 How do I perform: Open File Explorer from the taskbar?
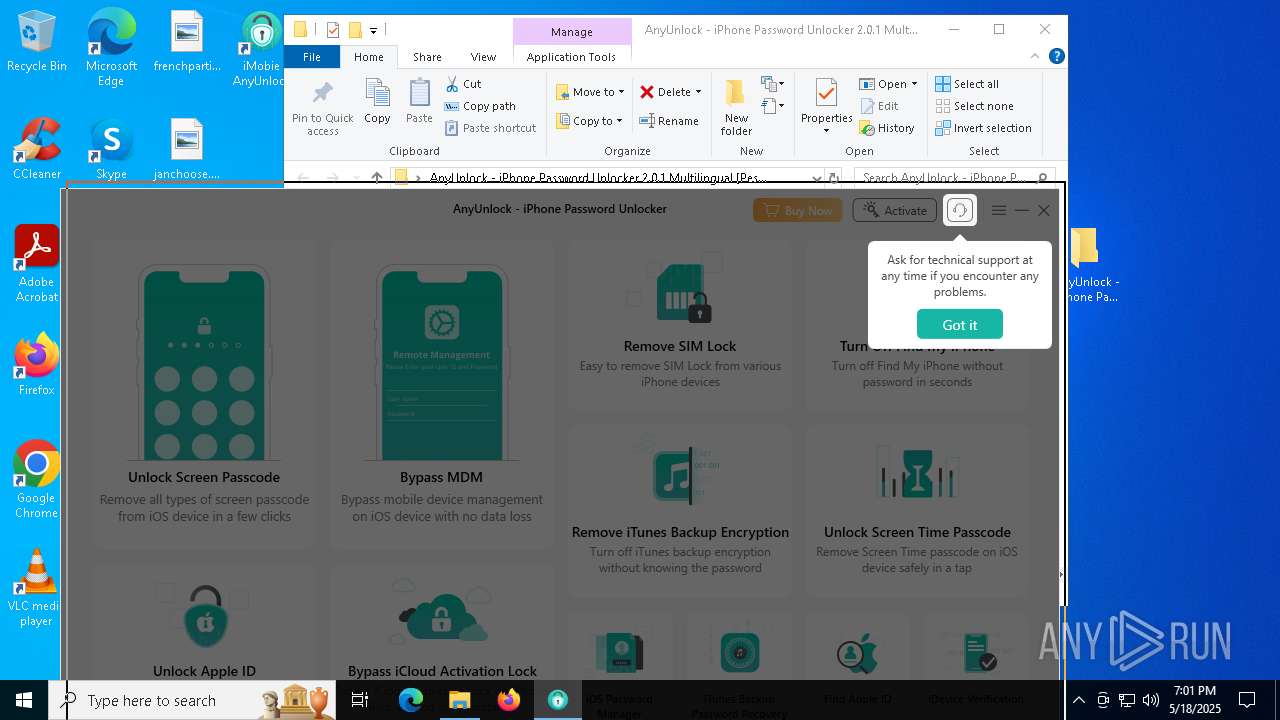click(x=460, y=700)
